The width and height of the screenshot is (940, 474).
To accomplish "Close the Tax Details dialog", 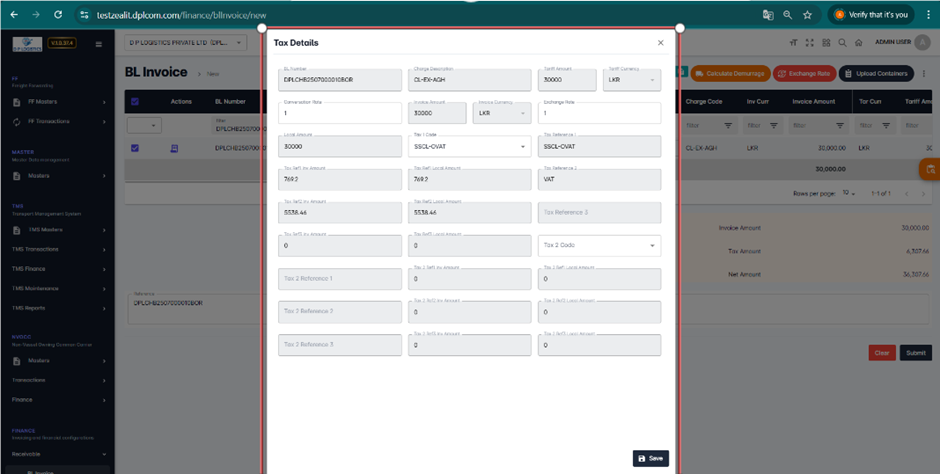I will coord(660,43).
